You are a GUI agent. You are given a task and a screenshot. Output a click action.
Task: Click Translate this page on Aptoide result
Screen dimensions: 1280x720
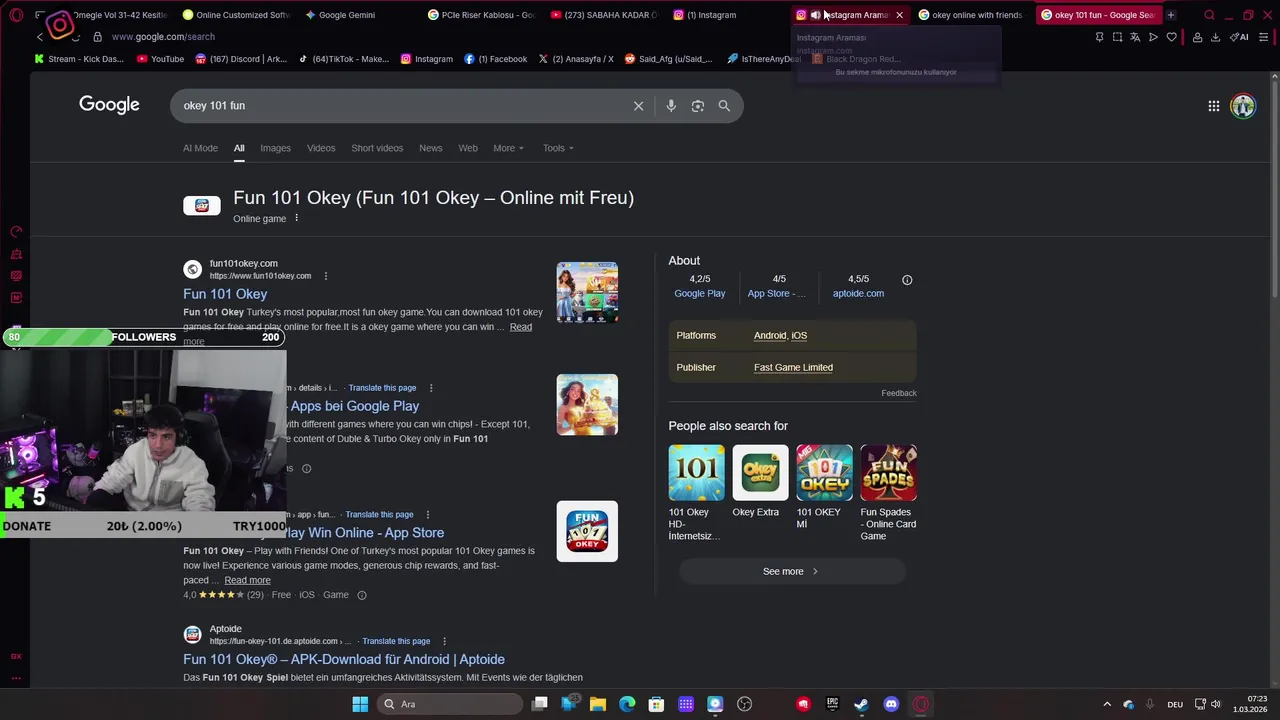tap(396, 641)
